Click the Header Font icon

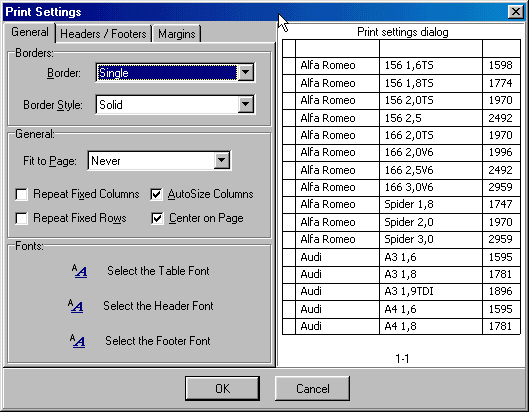click(76, 306)
